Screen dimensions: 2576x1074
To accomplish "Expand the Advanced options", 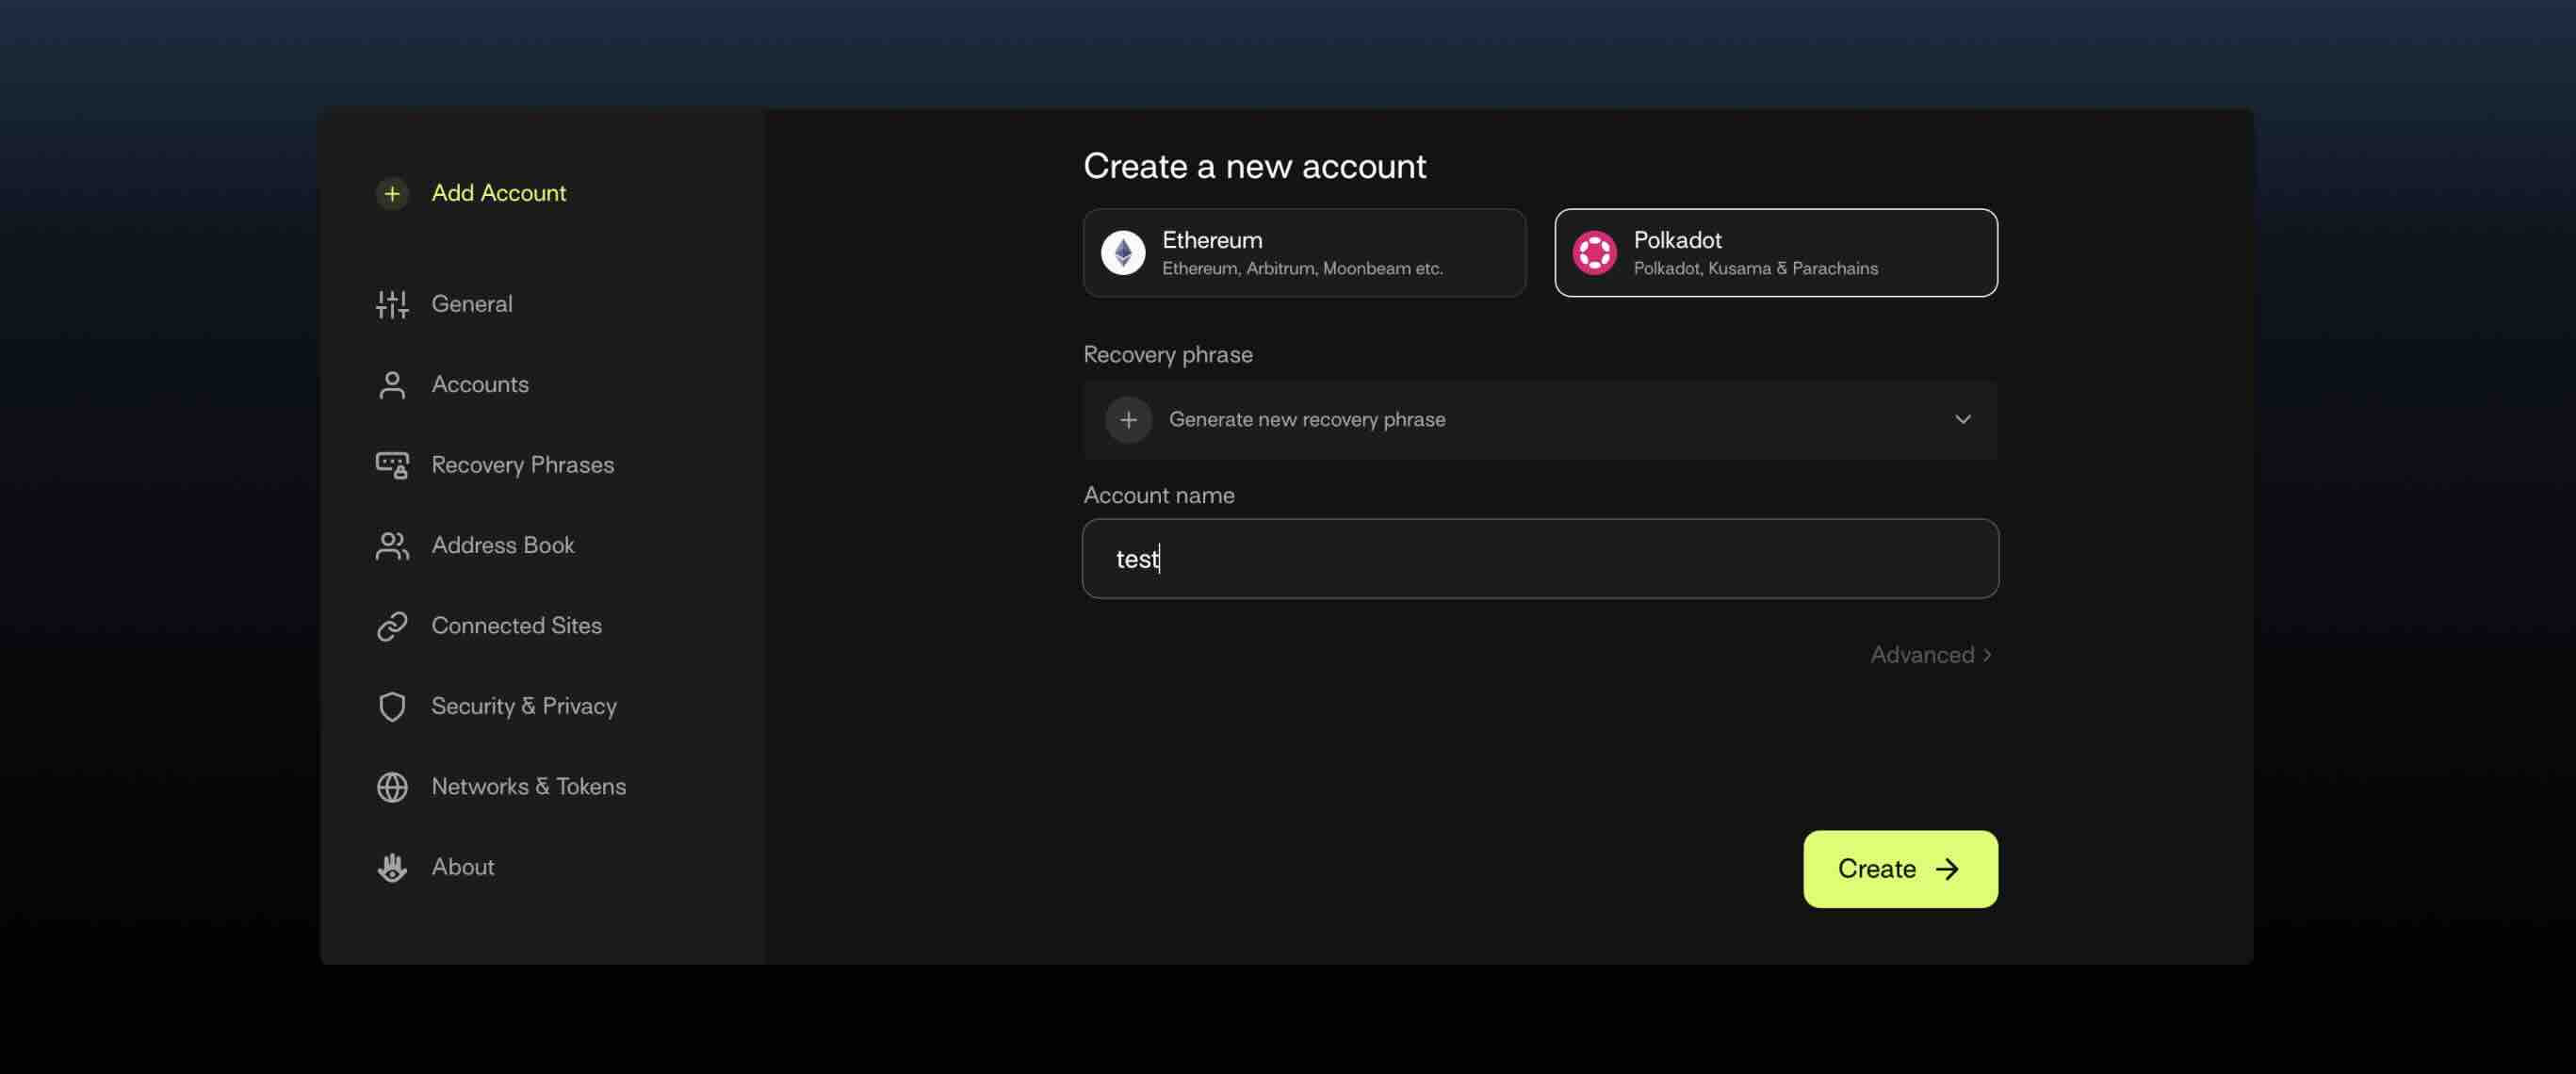I will (1931, 655).
